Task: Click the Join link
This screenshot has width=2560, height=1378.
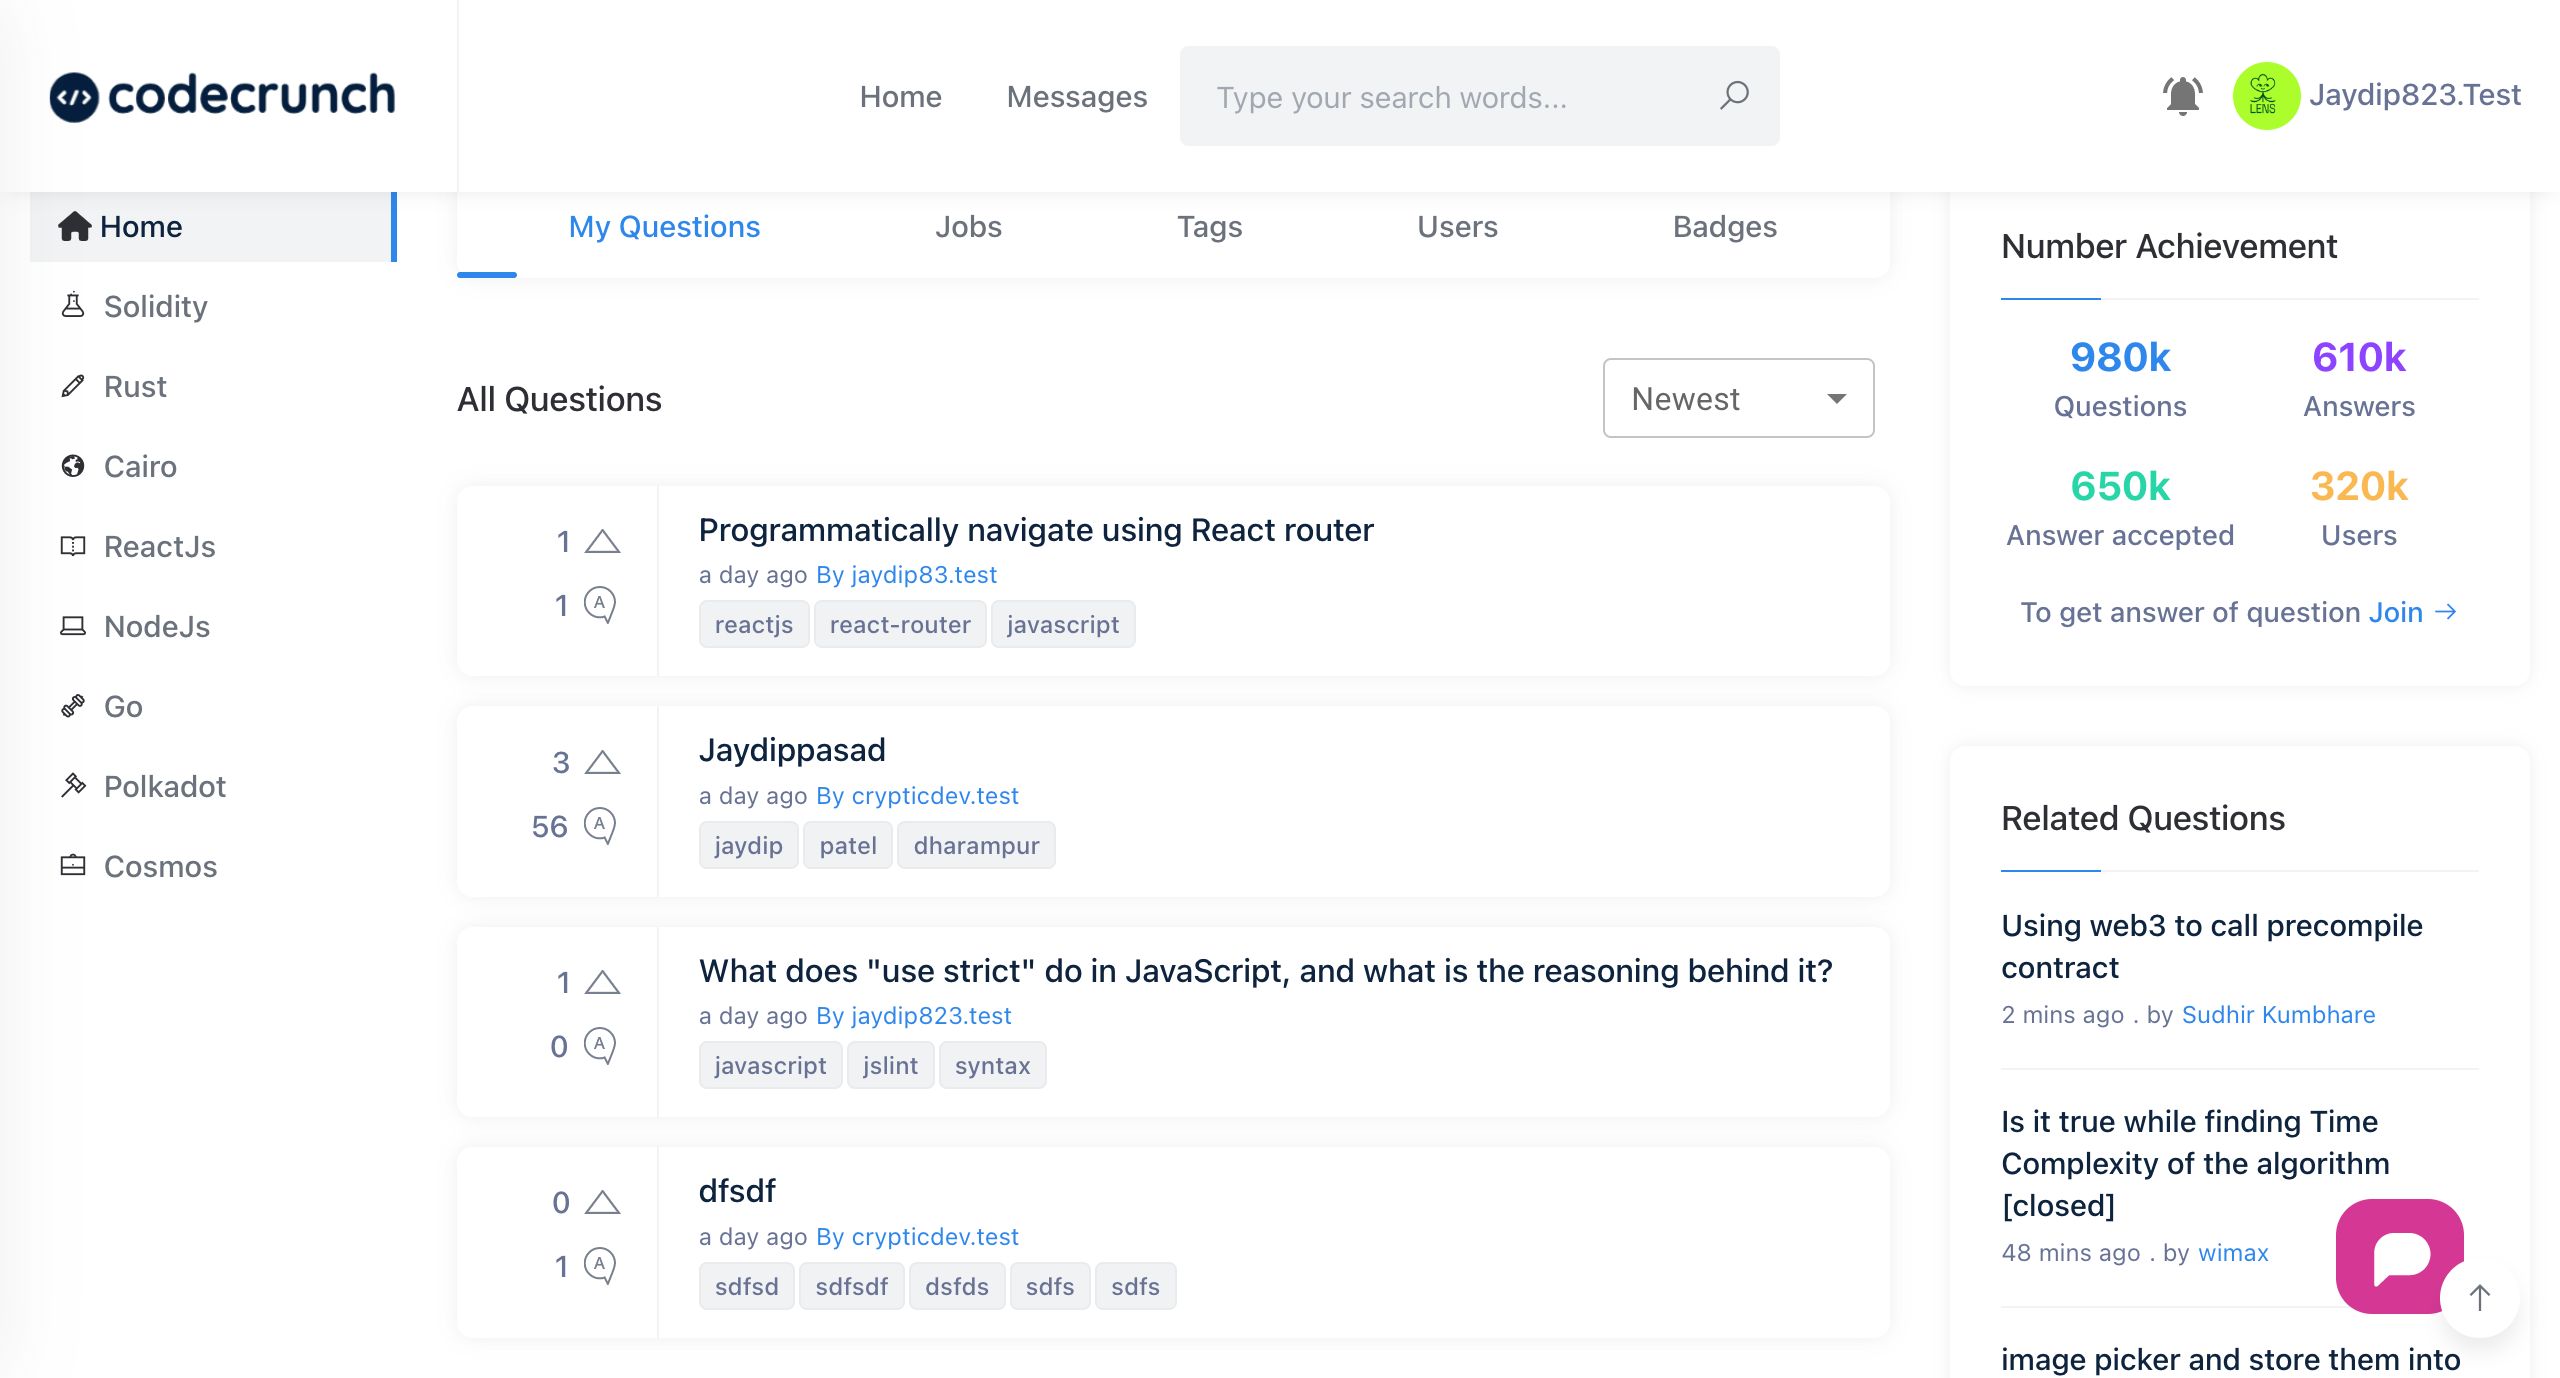Action: point(2395,612)
